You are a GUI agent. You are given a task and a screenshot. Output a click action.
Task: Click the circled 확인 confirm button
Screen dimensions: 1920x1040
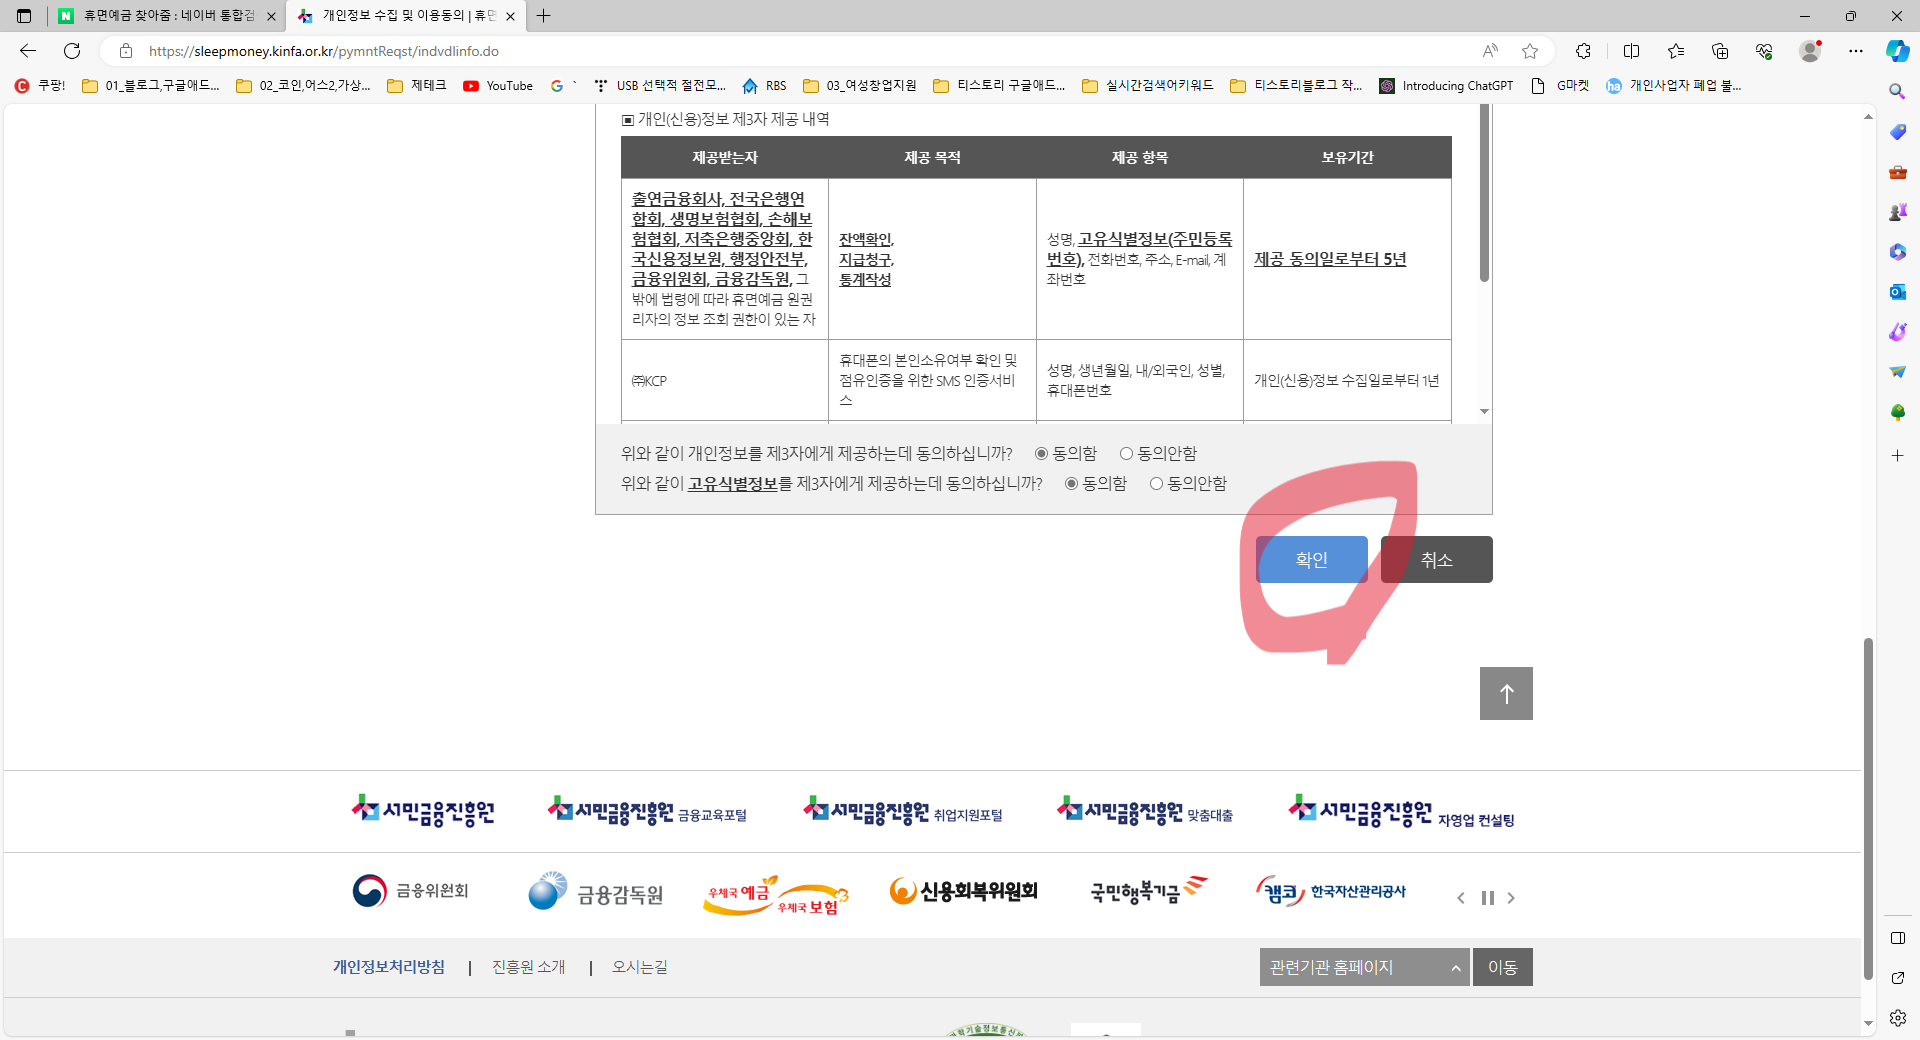(x=1311, y=559)
